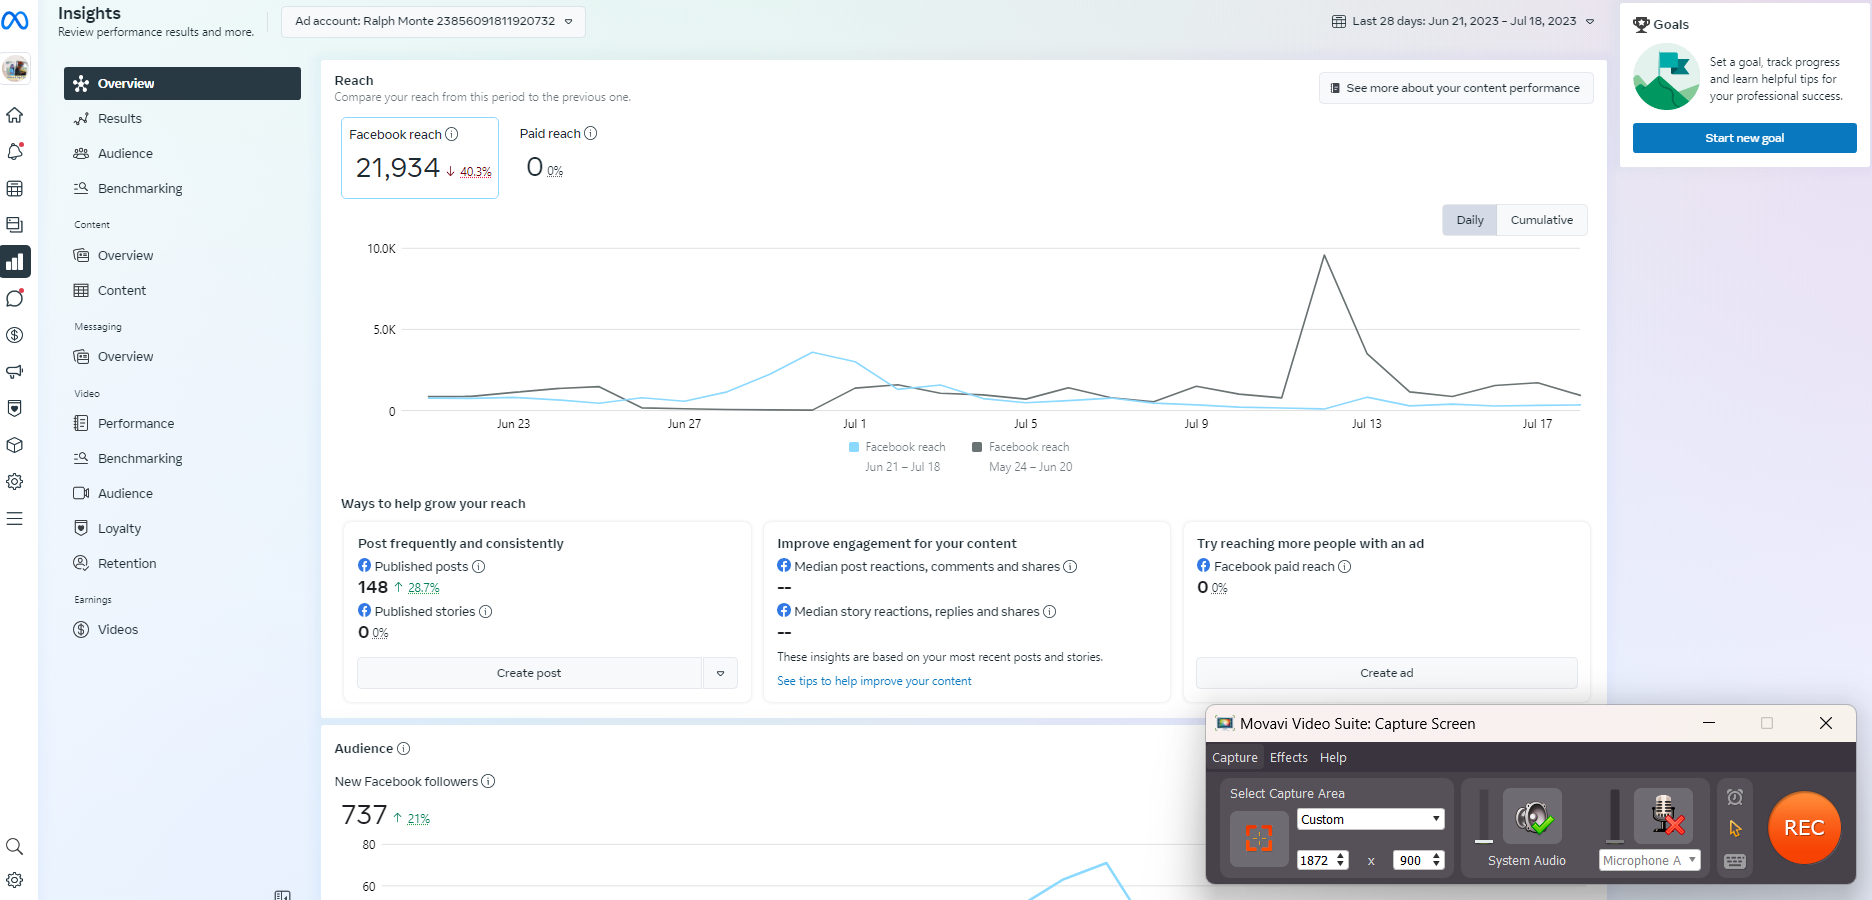Screen dimensions: 1872x900
Task: Open the Ads megaphone icon
Action: tap(15, 372)
